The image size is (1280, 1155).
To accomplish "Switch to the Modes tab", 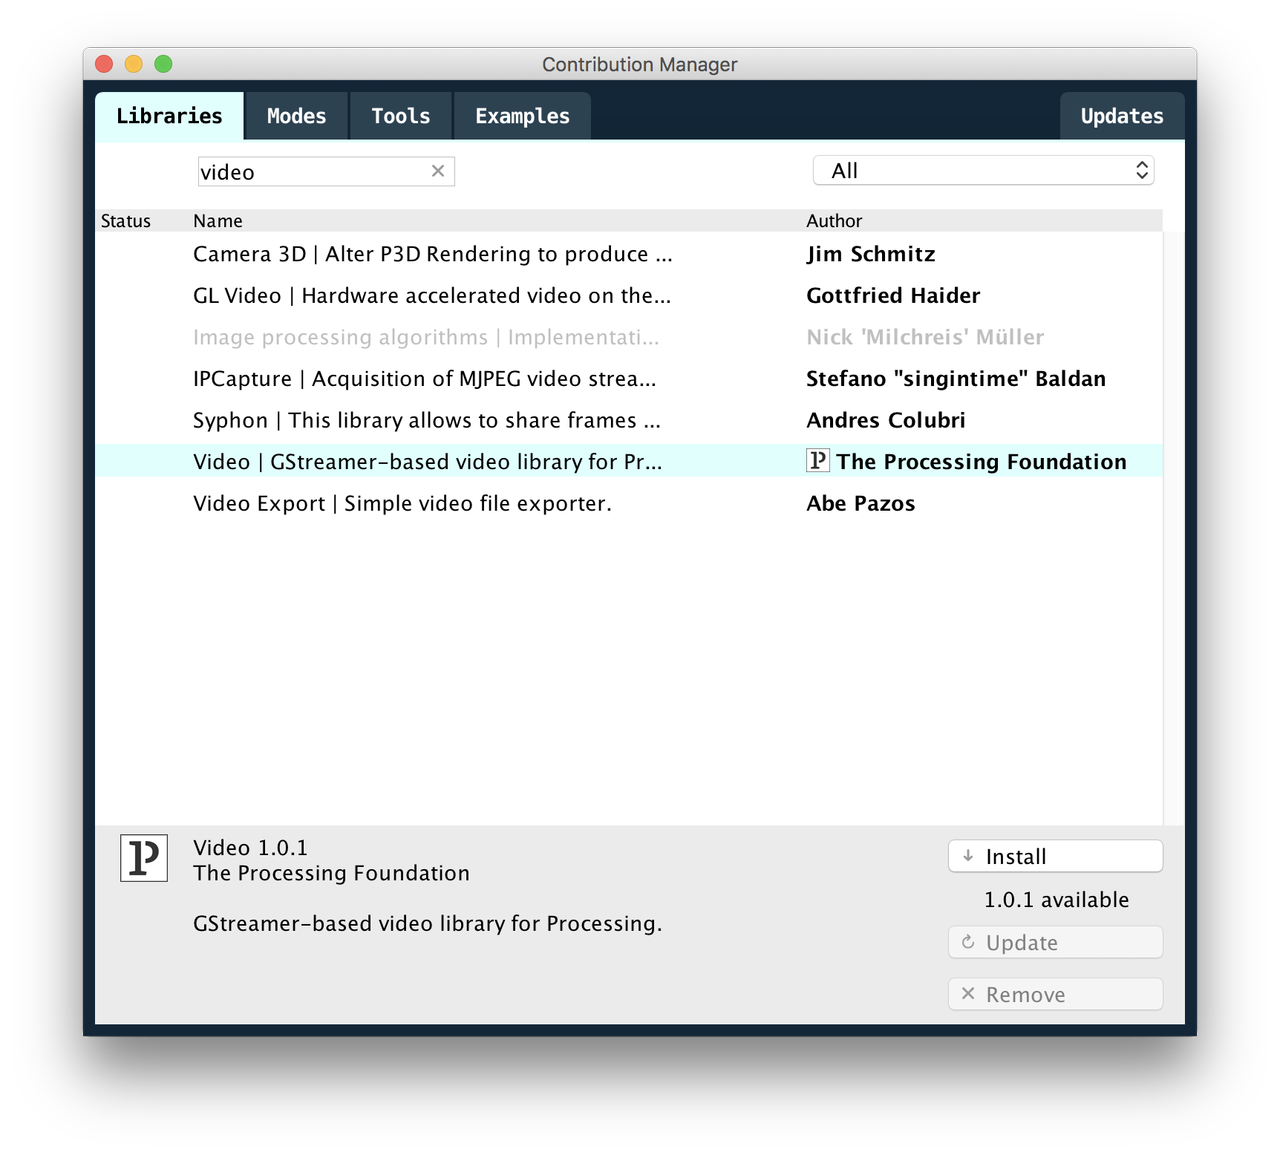I will pos(296,116).
